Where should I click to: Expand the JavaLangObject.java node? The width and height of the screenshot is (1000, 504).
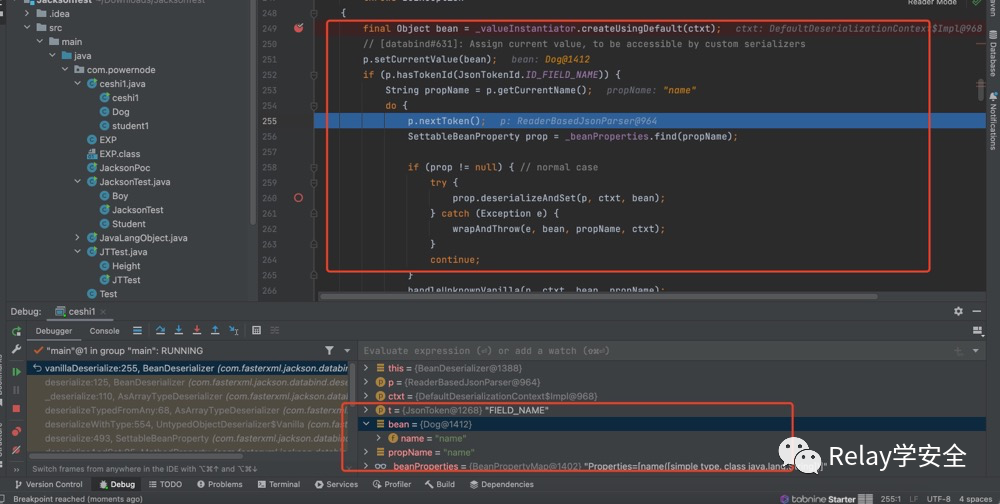point(78,238)
